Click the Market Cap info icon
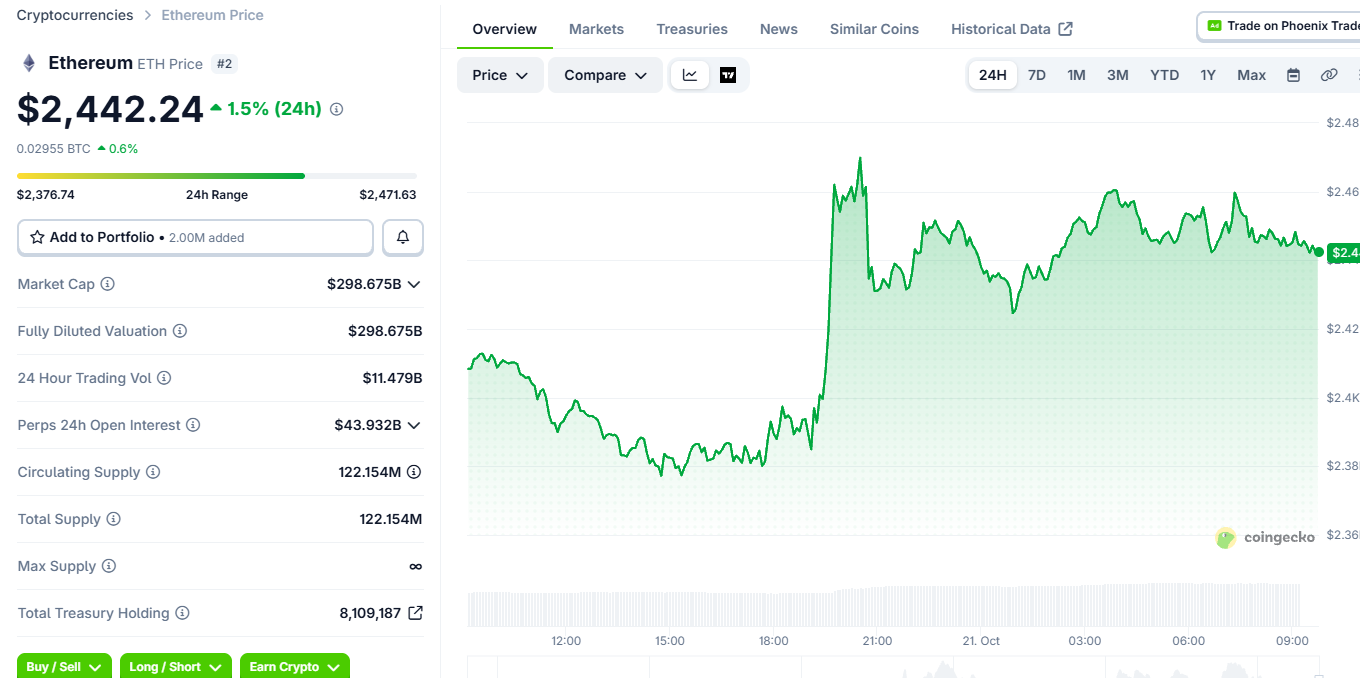This screenshot has height=678, width=1360. [108, 284]
